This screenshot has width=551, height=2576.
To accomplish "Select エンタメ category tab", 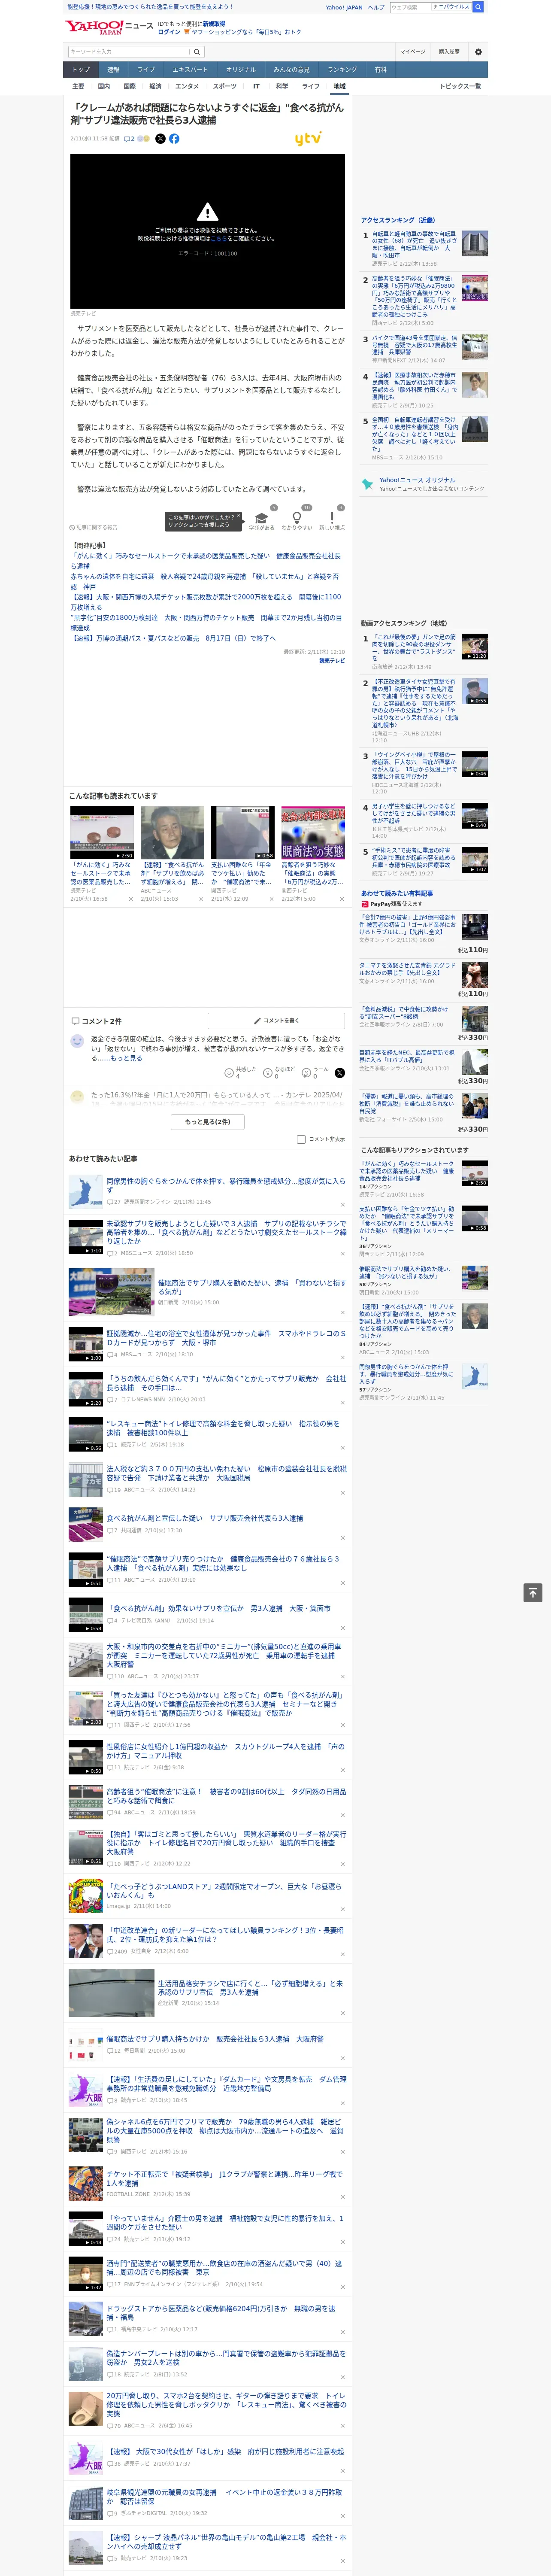I will click(187, 86).
